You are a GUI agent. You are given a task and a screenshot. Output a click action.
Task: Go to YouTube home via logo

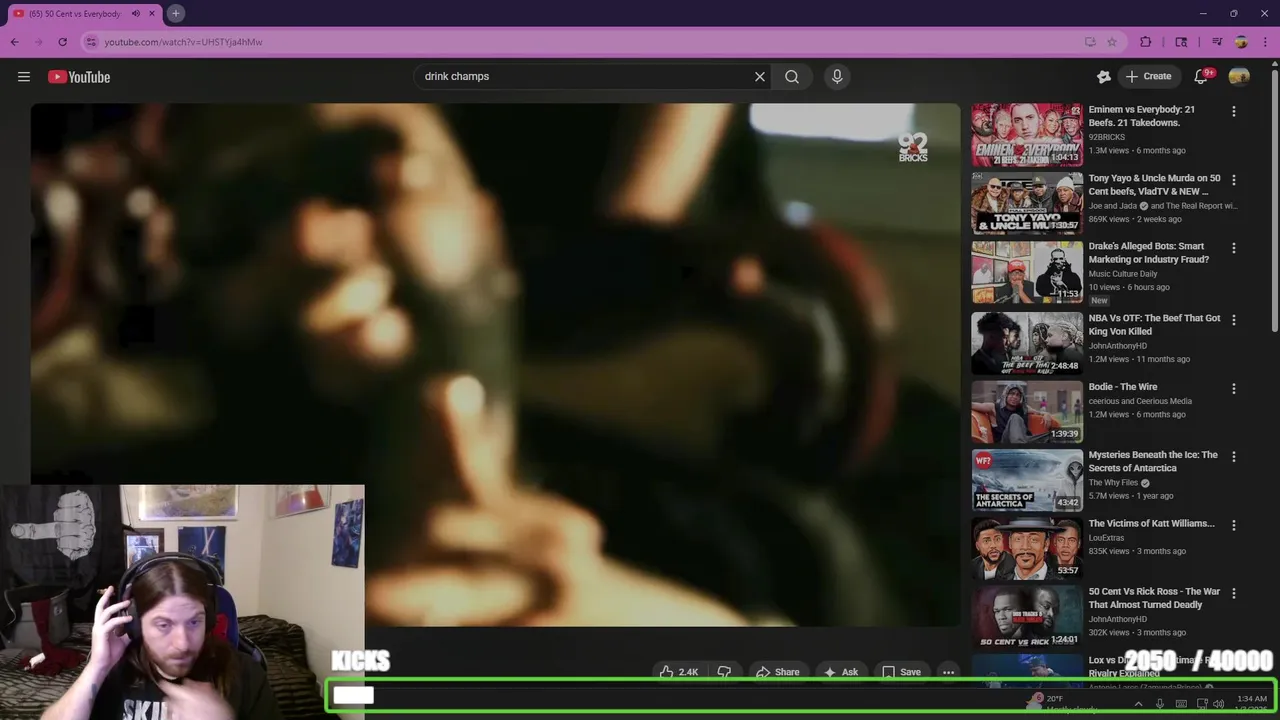[x=79, y=77]
